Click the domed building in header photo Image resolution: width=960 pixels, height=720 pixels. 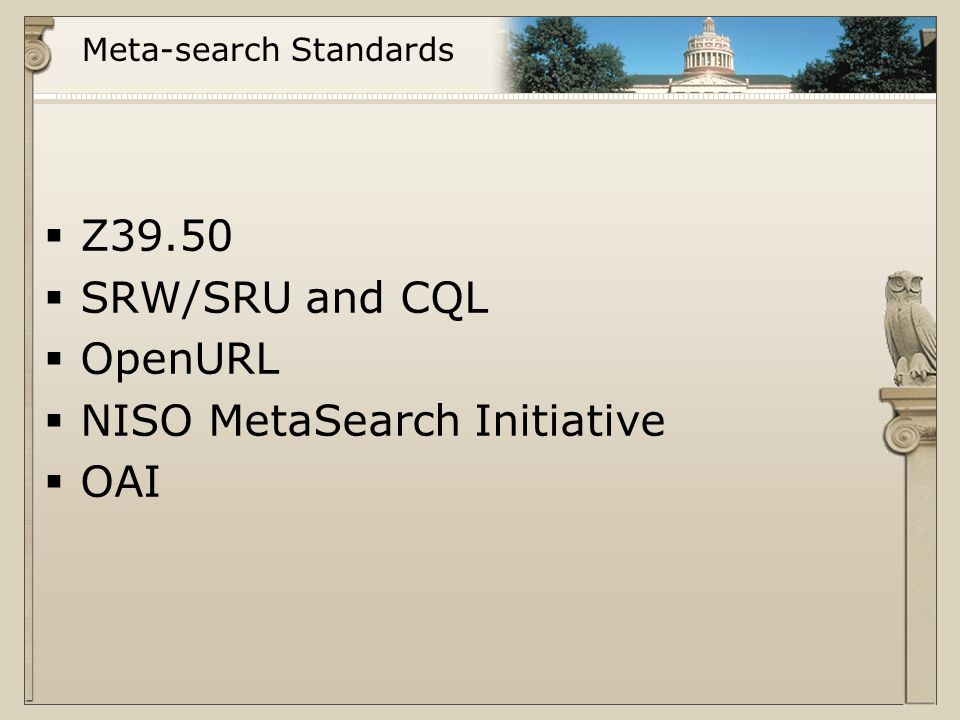click(x=708, y=53)
